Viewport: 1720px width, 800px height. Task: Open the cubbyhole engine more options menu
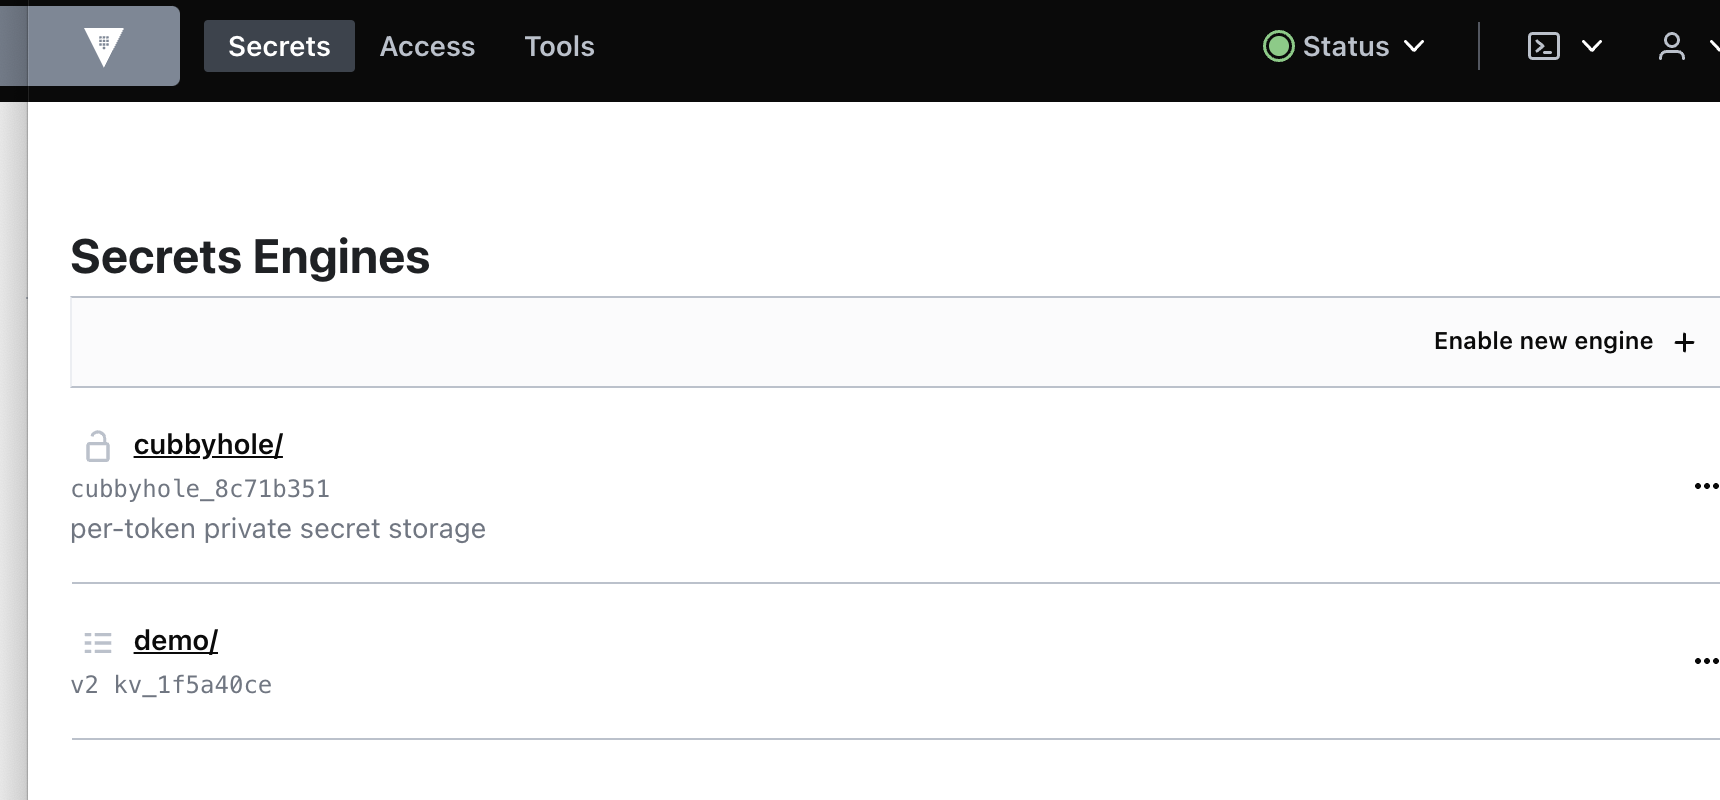pyautogui.click(x=1705, y=487)
